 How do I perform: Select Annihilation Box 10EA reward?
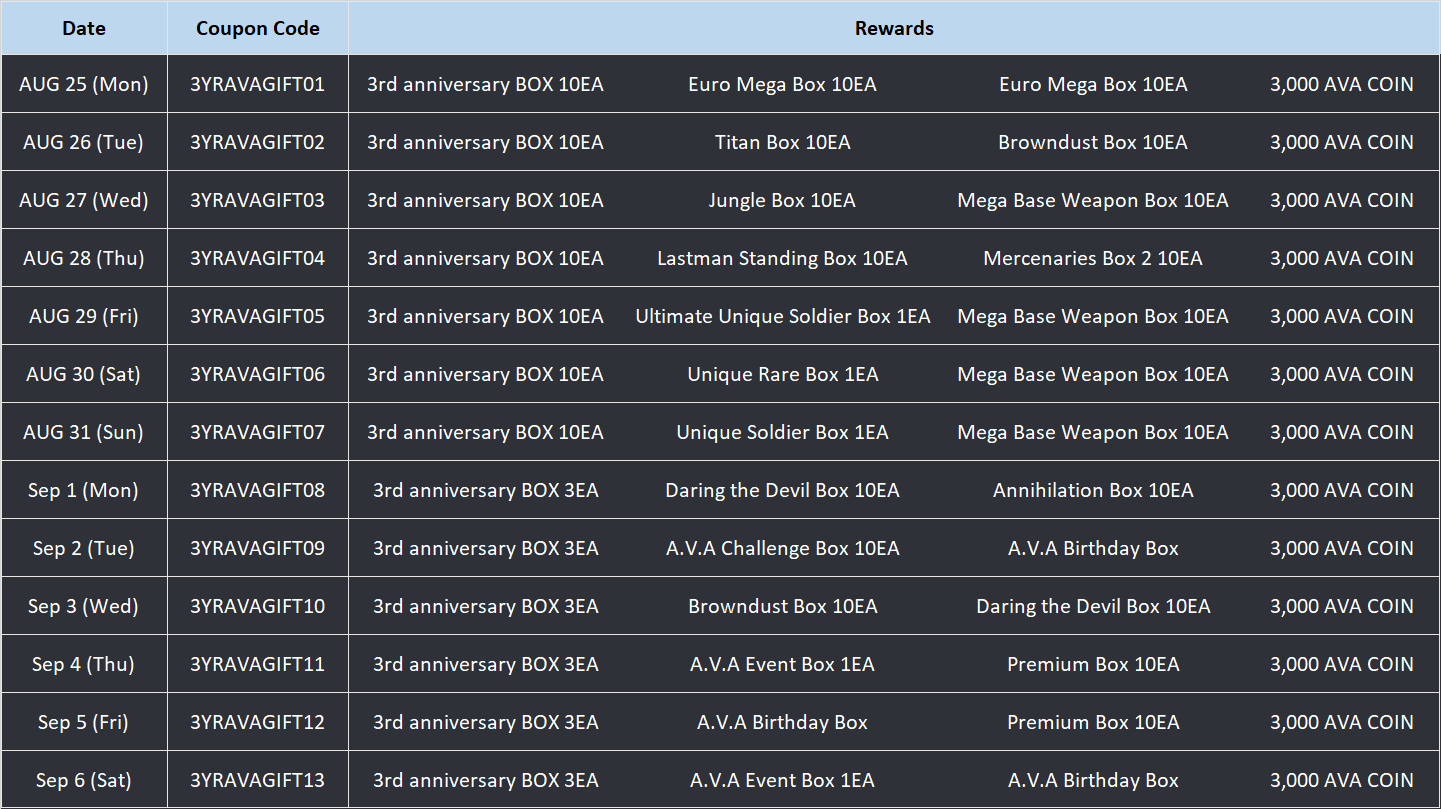click(x=1093, y=490)
